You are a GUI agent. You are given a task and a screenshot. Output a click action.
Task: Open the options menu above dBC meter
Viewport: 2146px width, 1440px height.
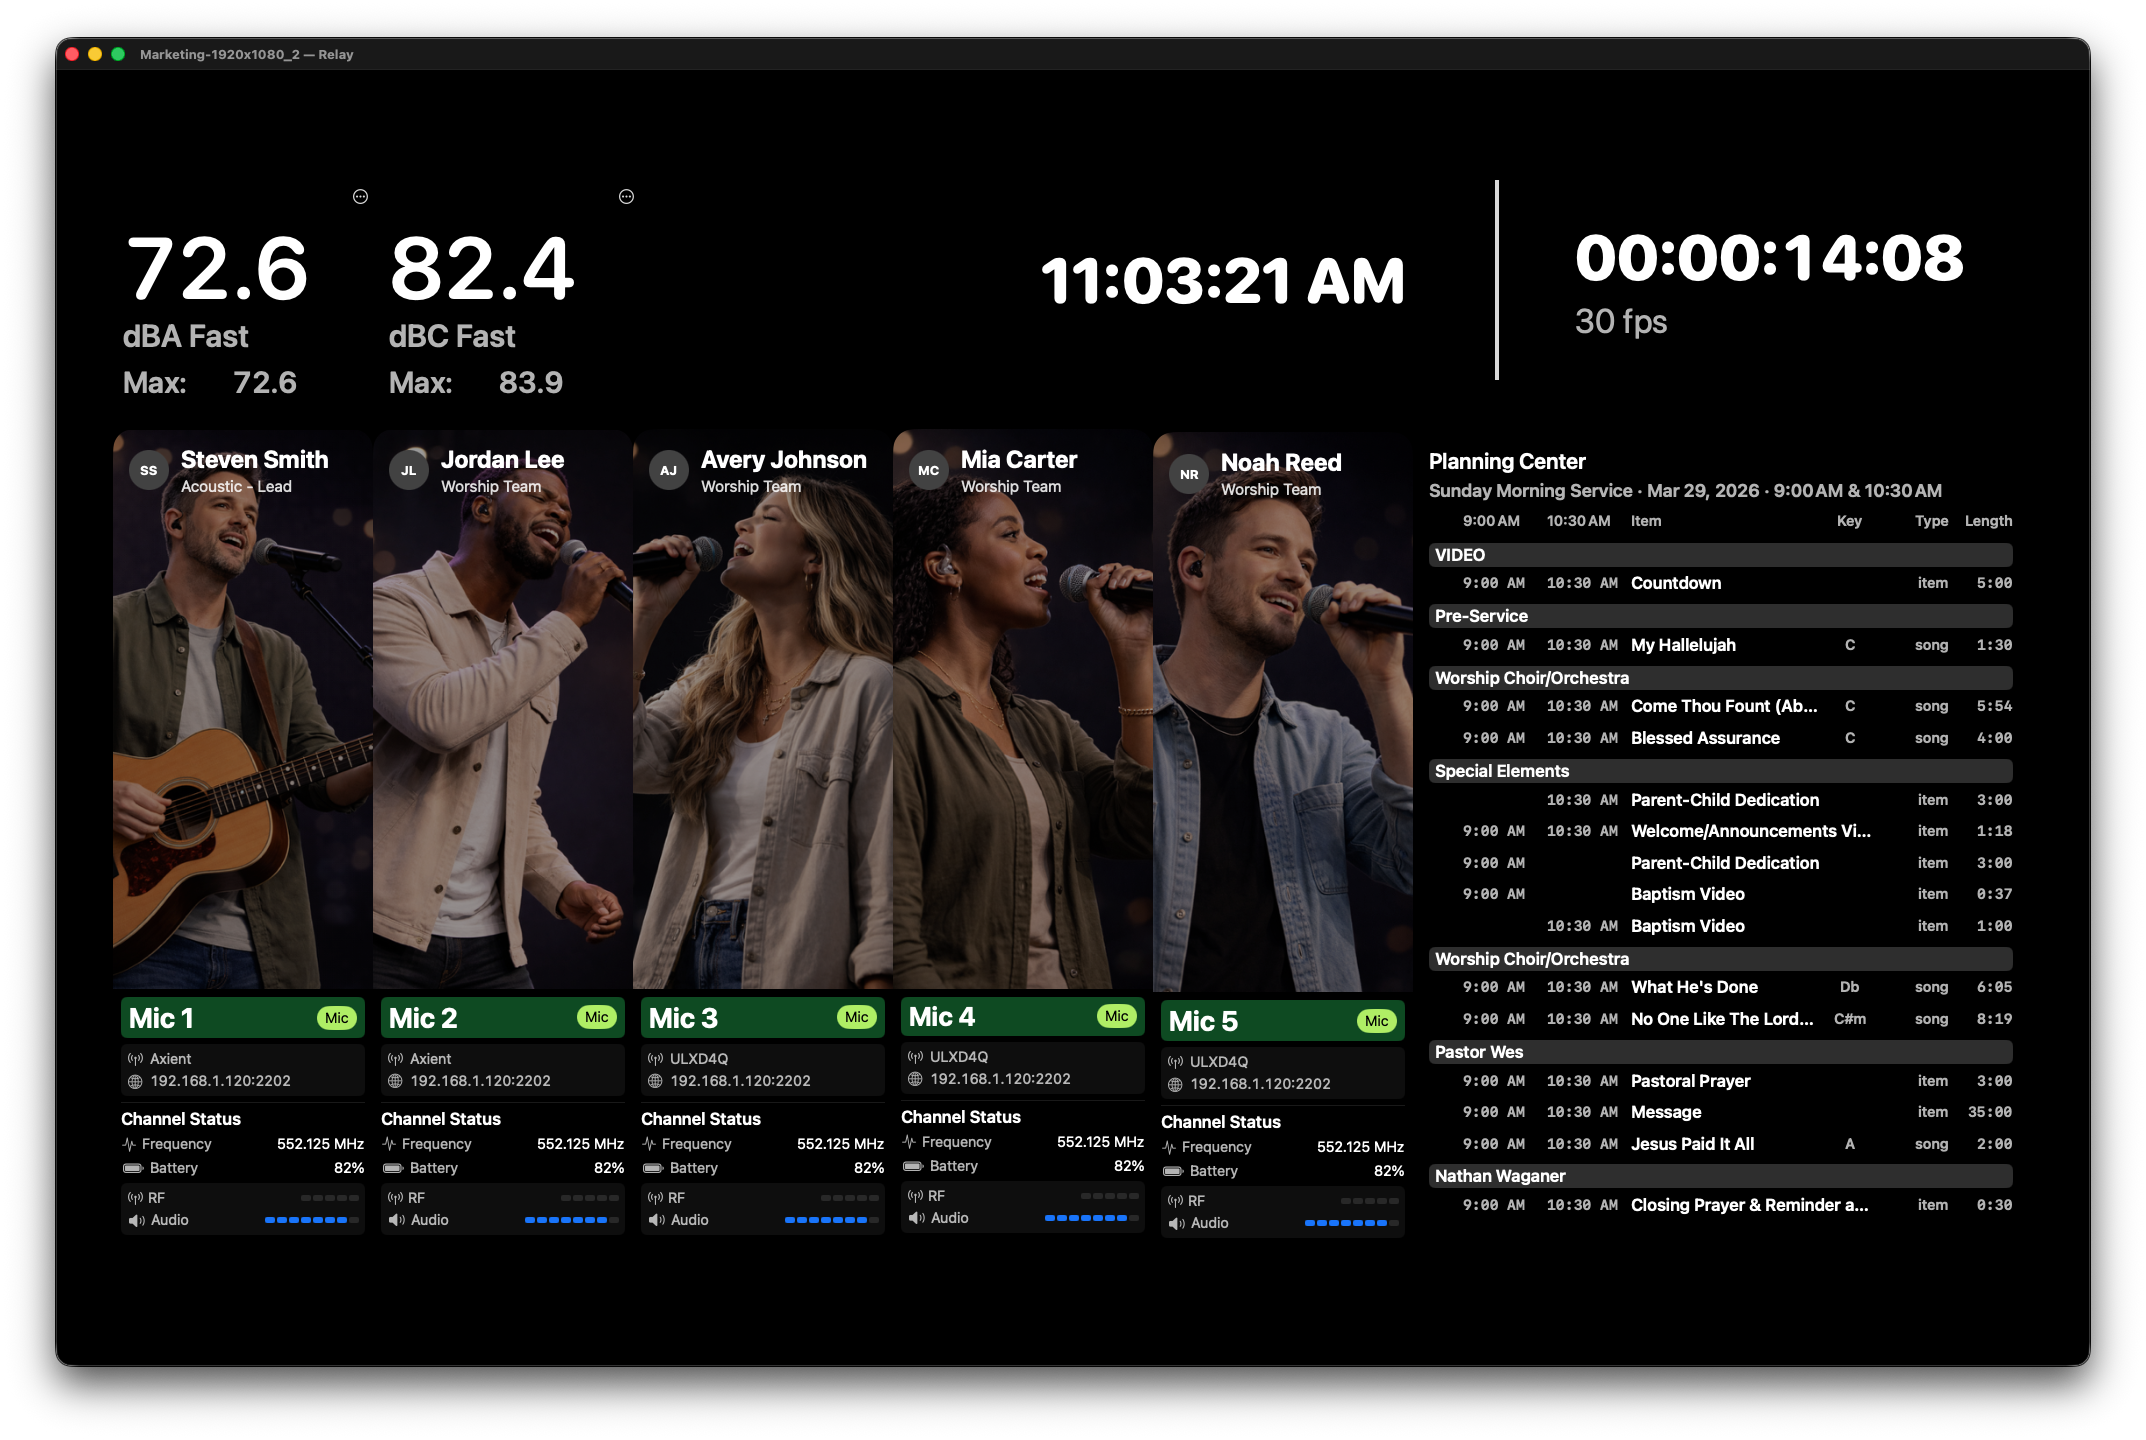point(627,197)
